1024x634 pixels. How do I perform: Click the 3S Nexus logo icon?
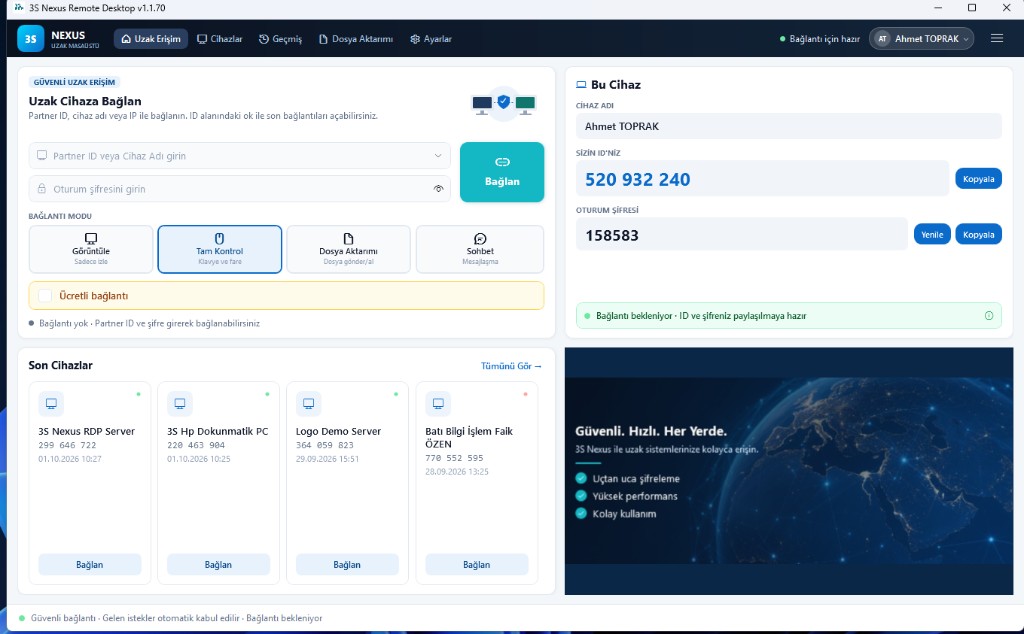pos(31,39)
